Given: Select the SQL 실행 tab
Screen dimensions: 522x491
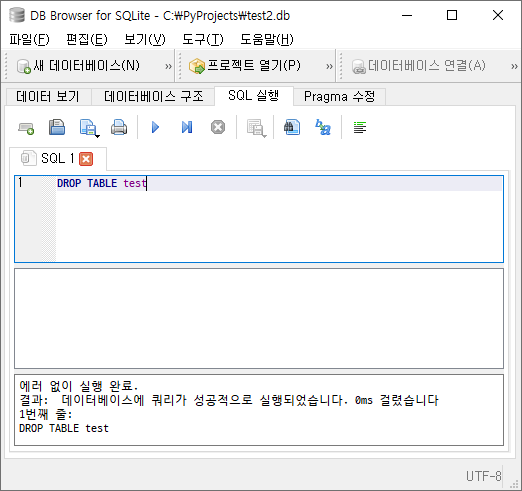Looking at the screenshot, I should [254, 96].
